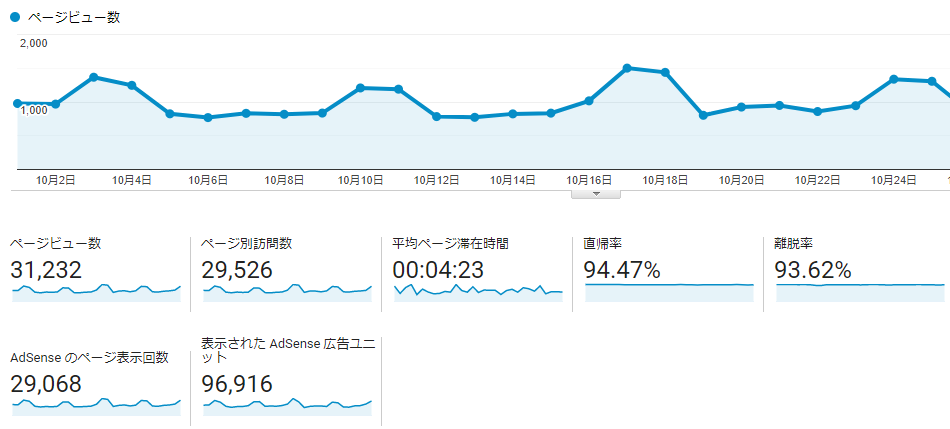Screen dimensions: 950x429
Task: Click the 10月24日 date axis label
Action: coord(894,180)
